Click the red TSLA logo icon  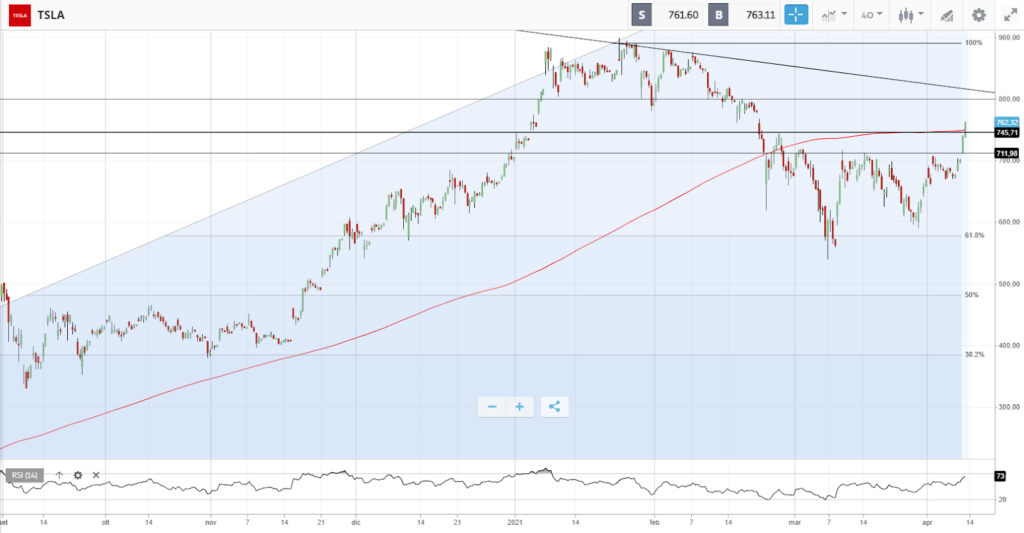(20, 15)
